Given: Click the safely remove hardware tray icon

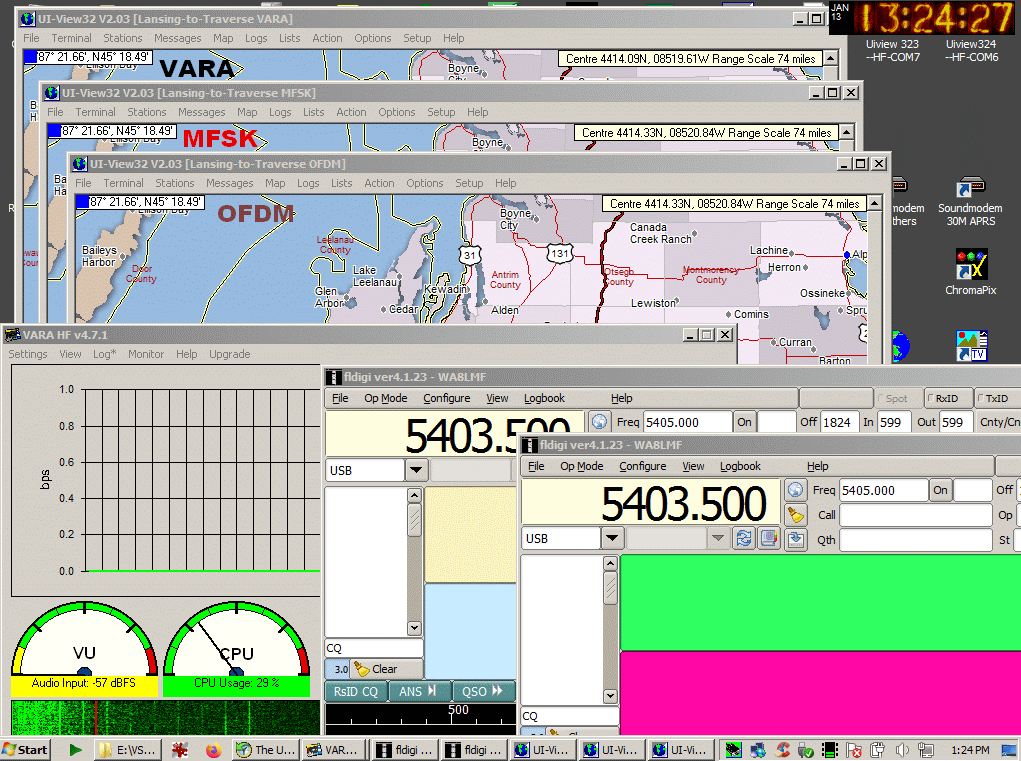Looking at the screenshot, I should 805,750.
